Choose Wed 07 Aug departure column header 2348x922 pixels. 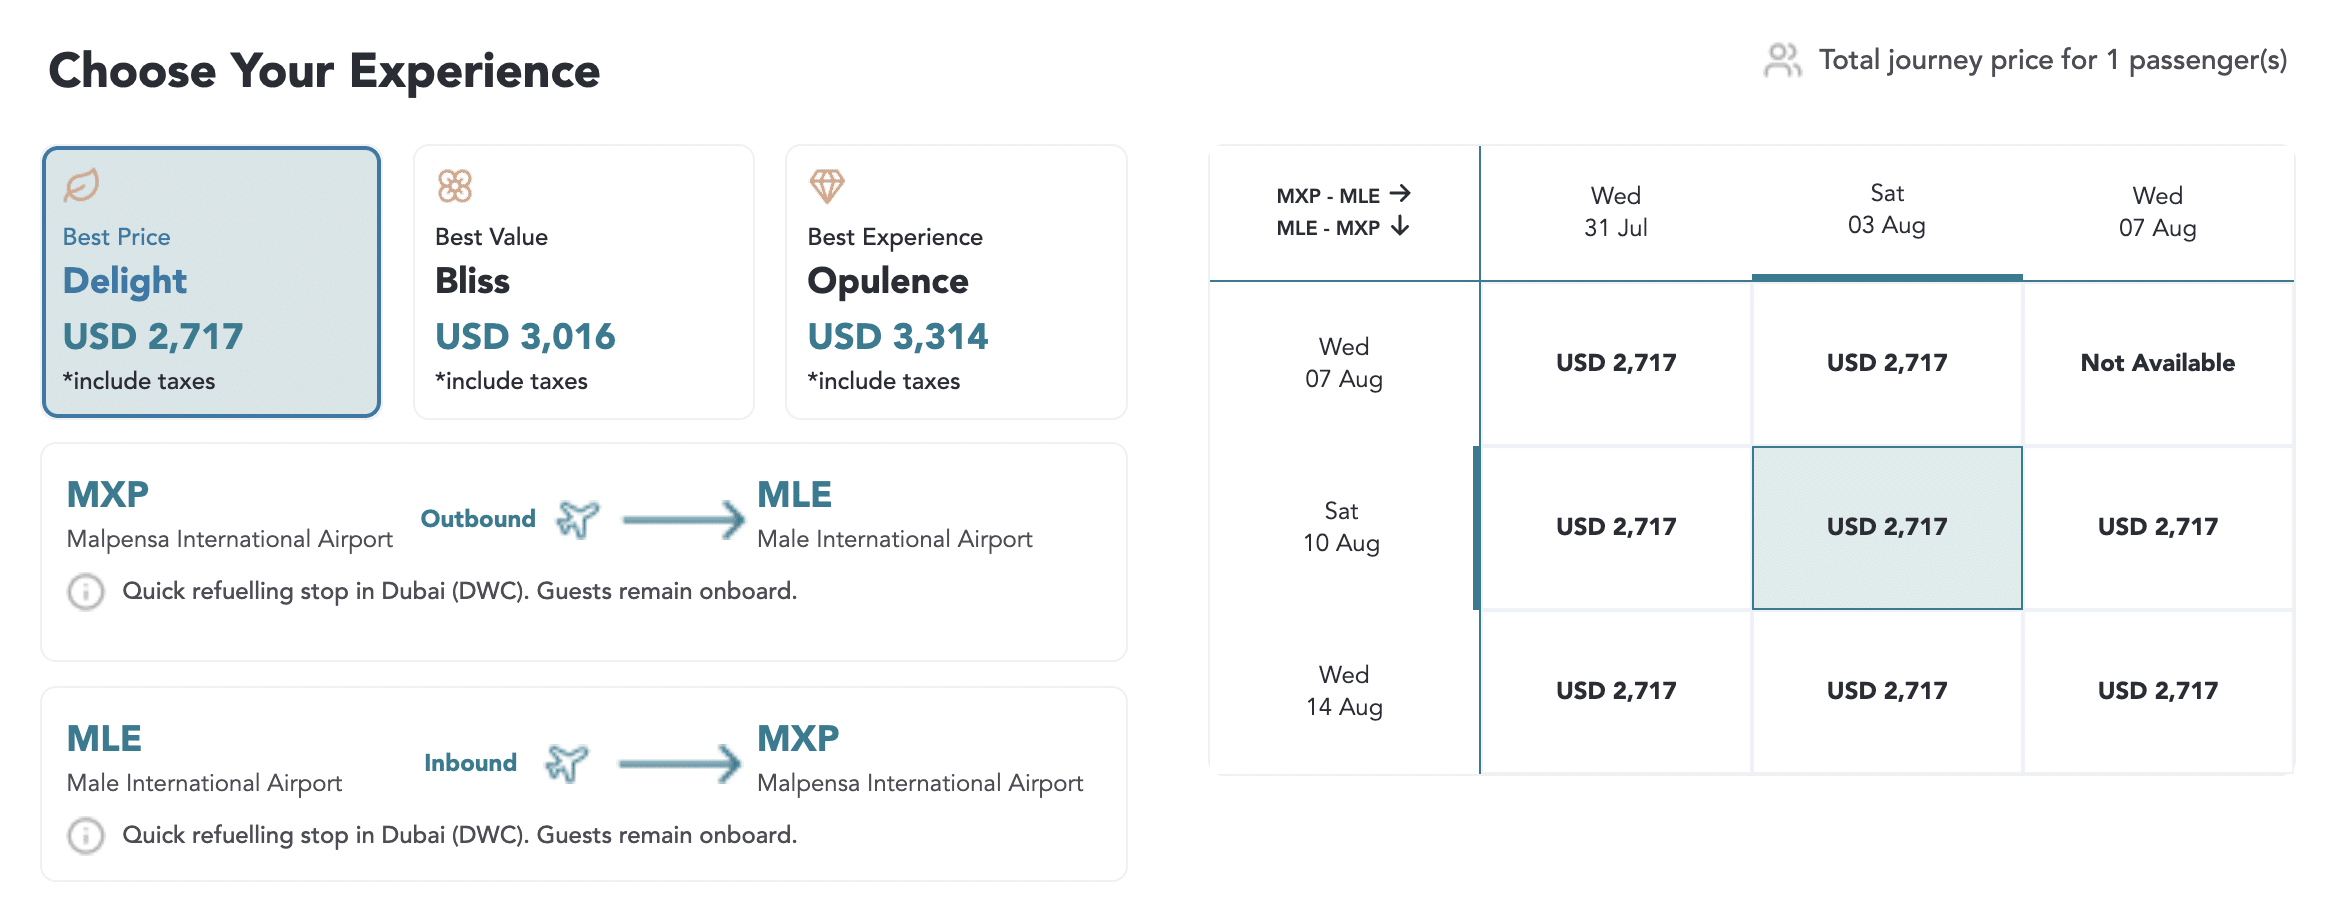click(2157, 212)
